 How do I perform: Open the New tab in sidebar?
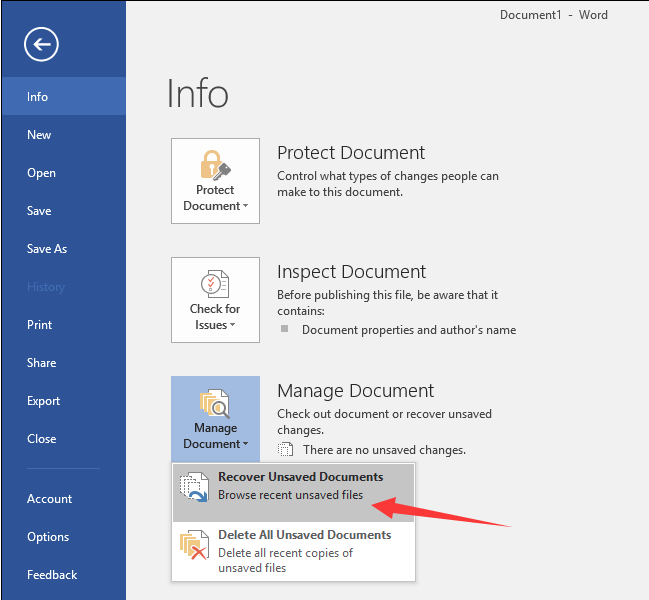[x=39, y=135]
